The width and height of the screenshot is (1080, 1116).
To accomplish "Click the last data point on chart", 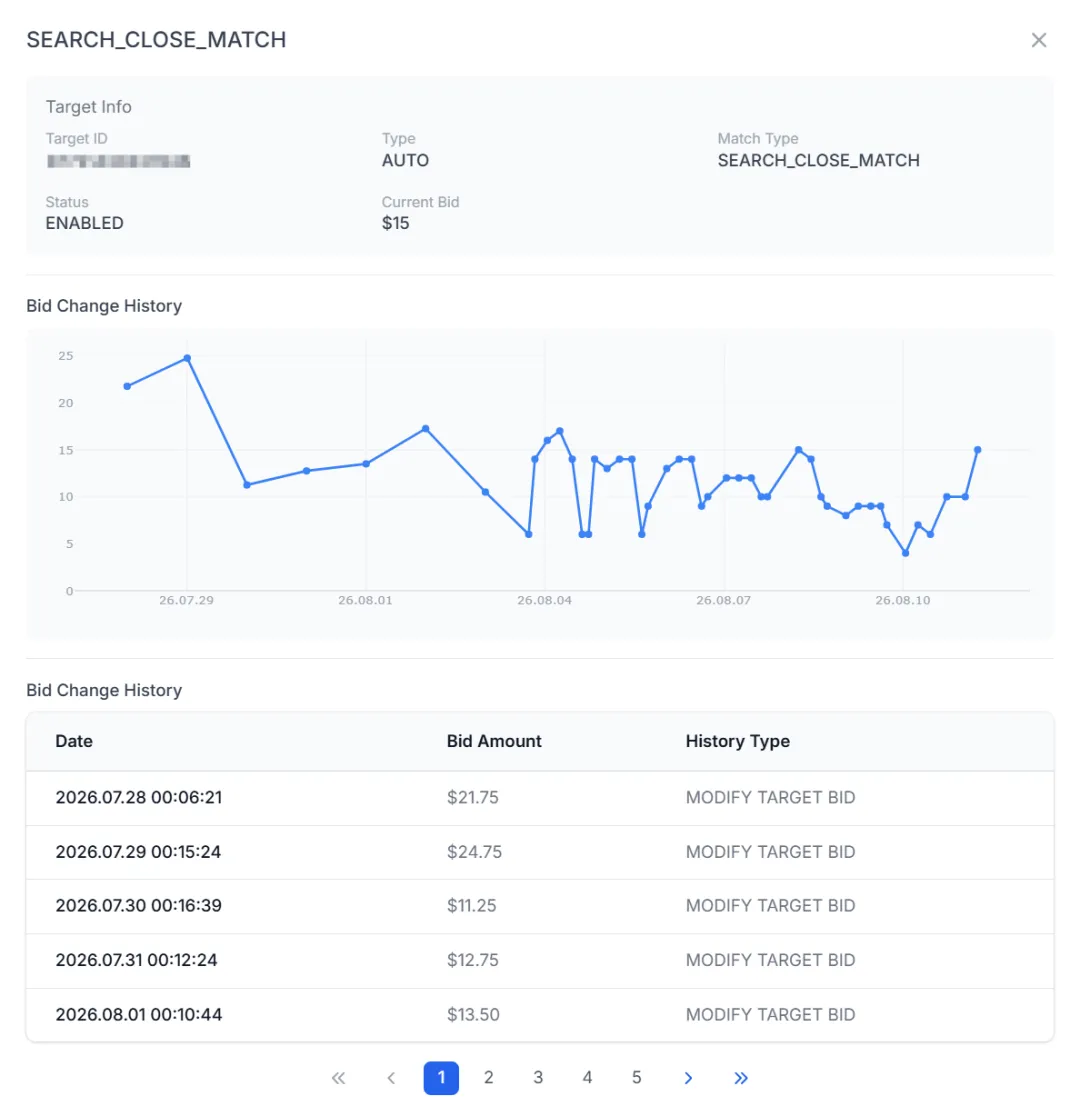I will click(977, 450).
